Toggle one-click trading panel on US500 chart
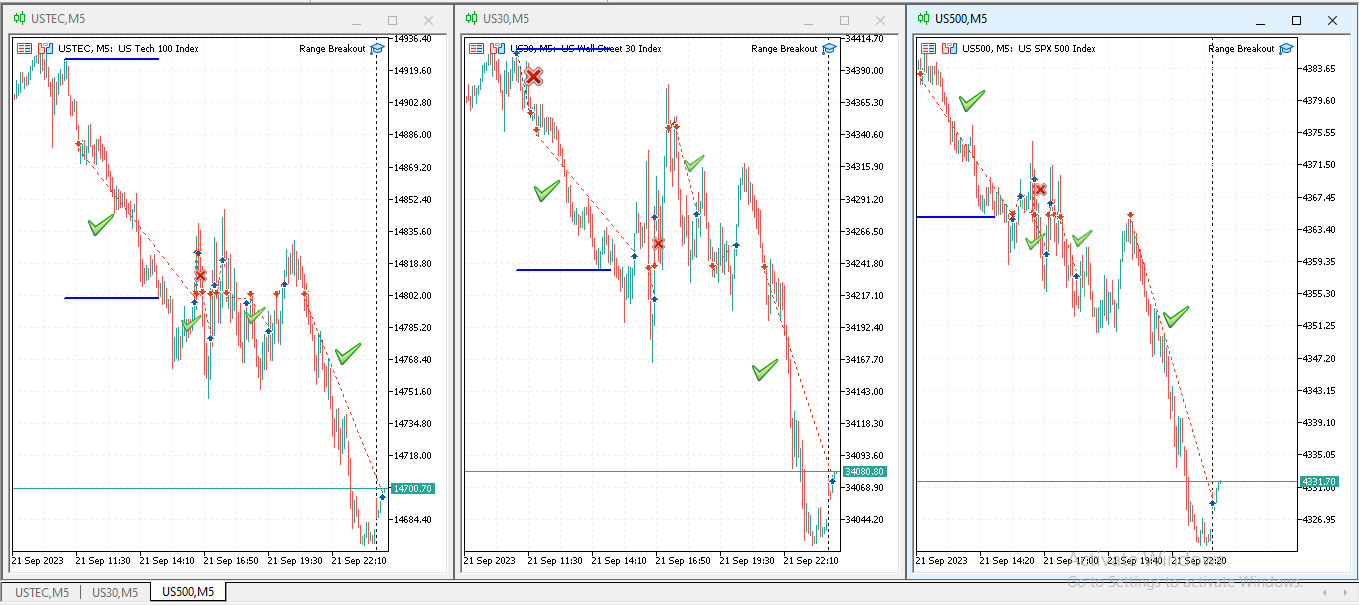 pos(928,48)
